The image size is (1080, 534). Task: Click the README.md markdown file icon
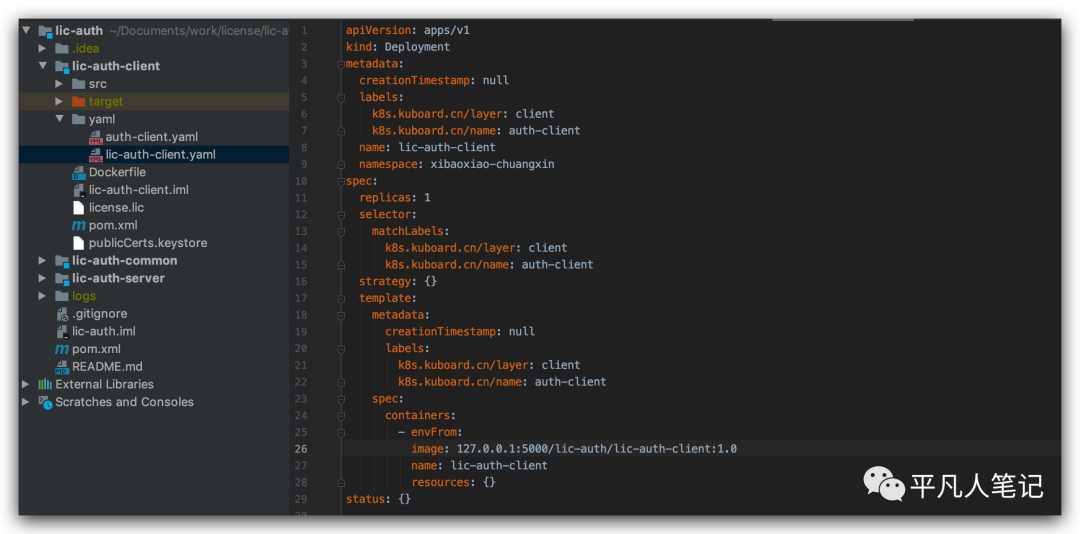62,367
